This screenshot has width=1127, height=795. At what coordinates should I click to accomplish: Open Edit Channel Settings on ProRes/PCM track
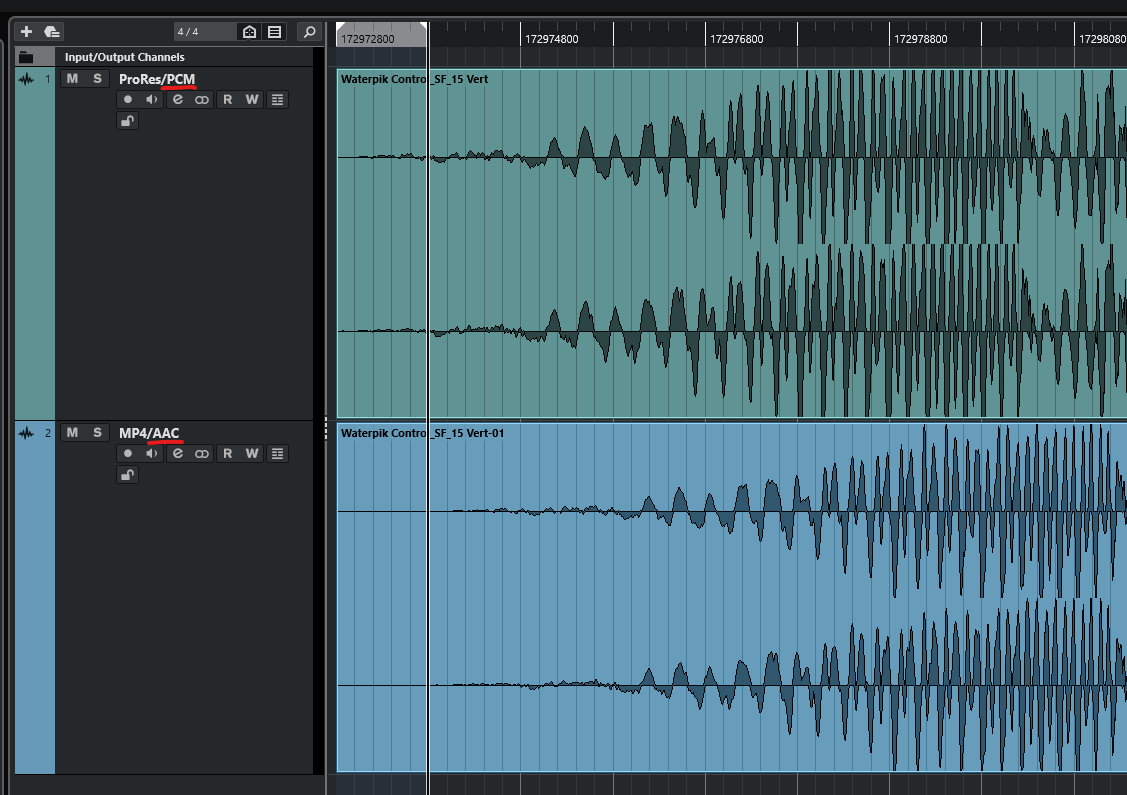[178, 100]
